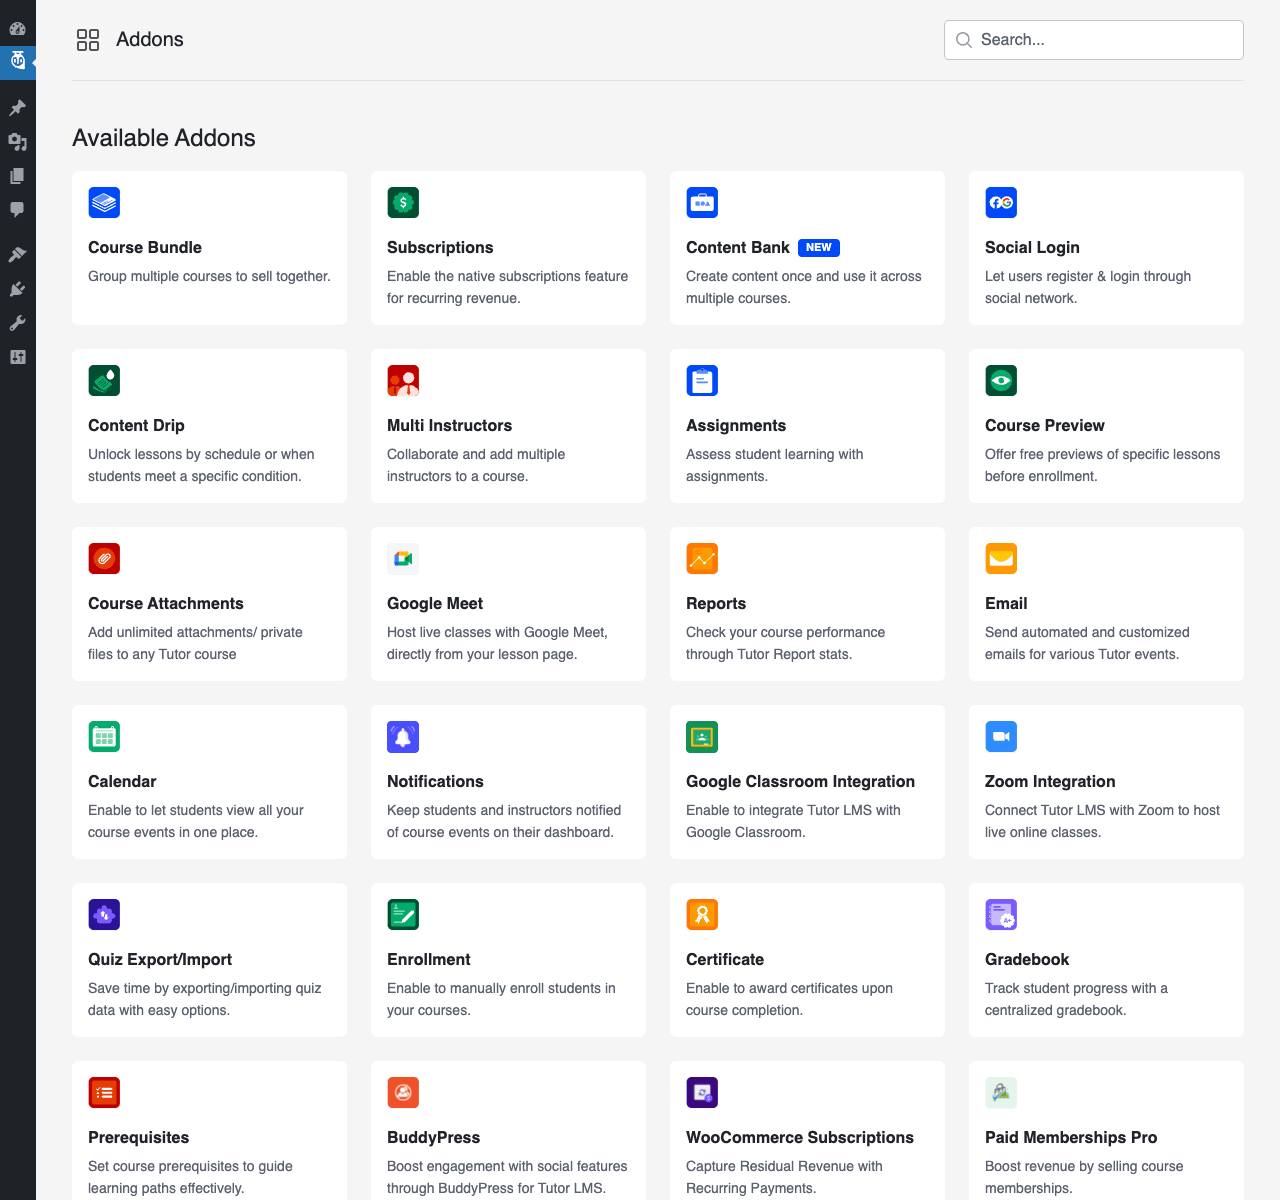Screen dimensions: 1280x1200
Task: Select the Assignments title
Action: tap(736, 425)
